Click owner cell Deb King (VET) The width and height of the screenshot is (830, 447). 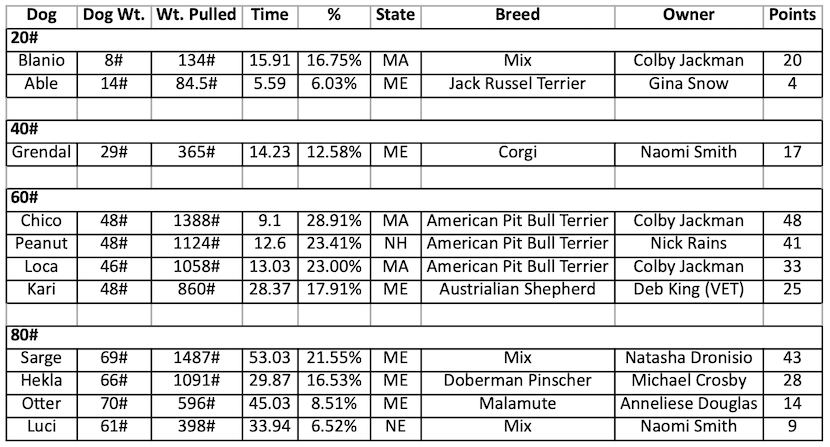point(689,289)
